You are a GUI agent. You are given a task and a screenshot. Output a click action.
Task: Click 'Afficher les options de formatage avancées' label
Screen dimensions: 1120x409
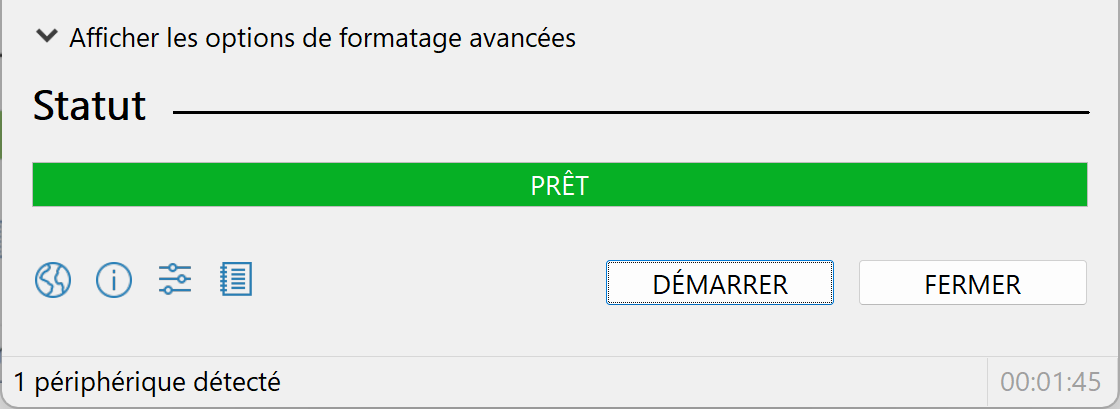pyautogui.click(x=322, y=38)
